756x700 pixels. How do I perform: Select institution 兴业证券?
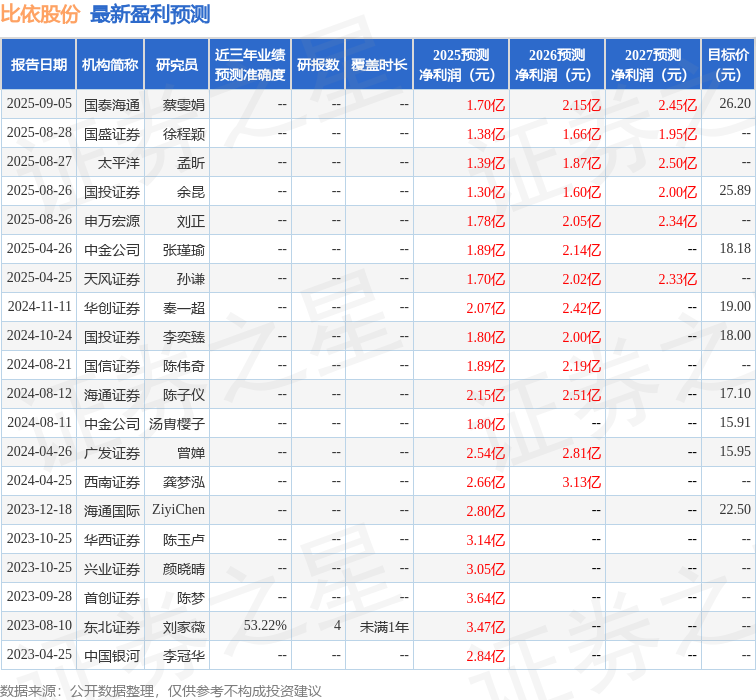(x=112, y=568)
